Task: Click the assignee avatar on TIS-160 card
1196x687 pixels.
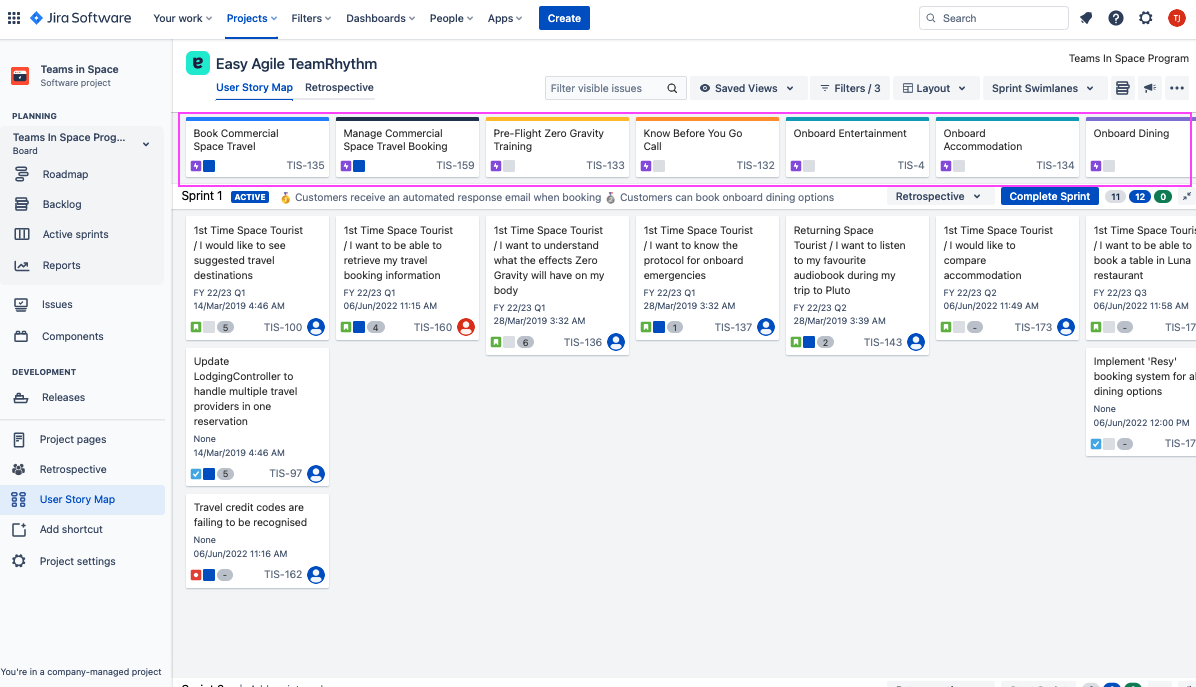Action: (466, 327)
